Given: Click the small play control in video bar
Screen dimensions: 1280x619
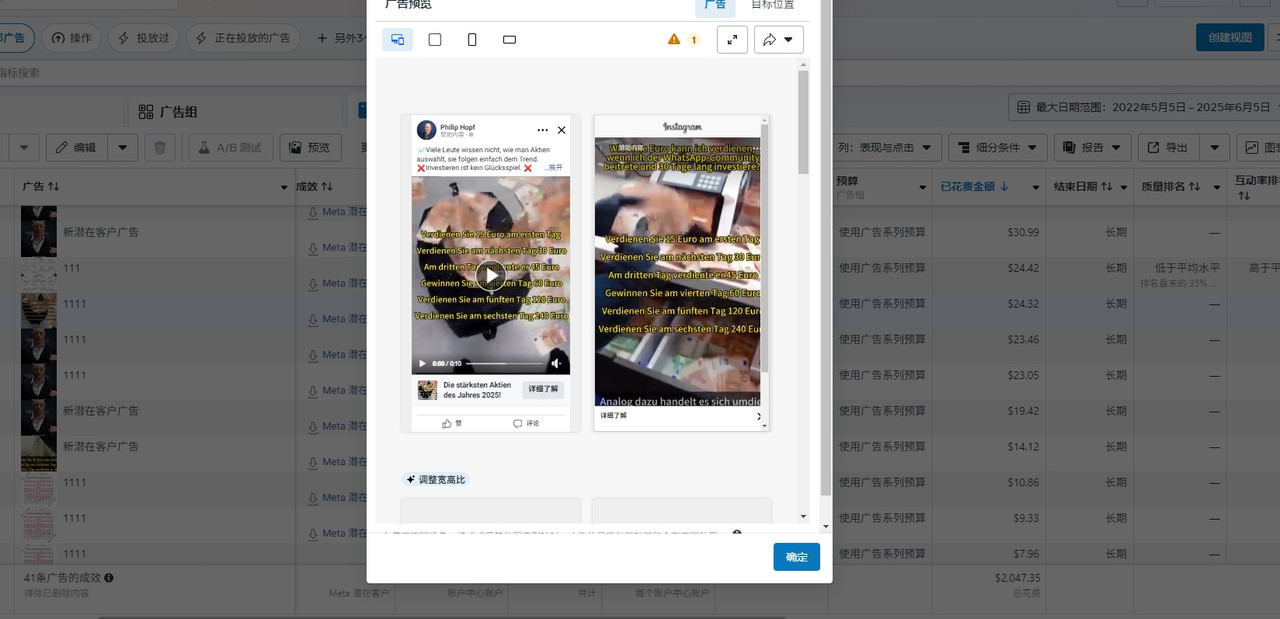Looking at the screenshot, I should click(x=422, y=364).
